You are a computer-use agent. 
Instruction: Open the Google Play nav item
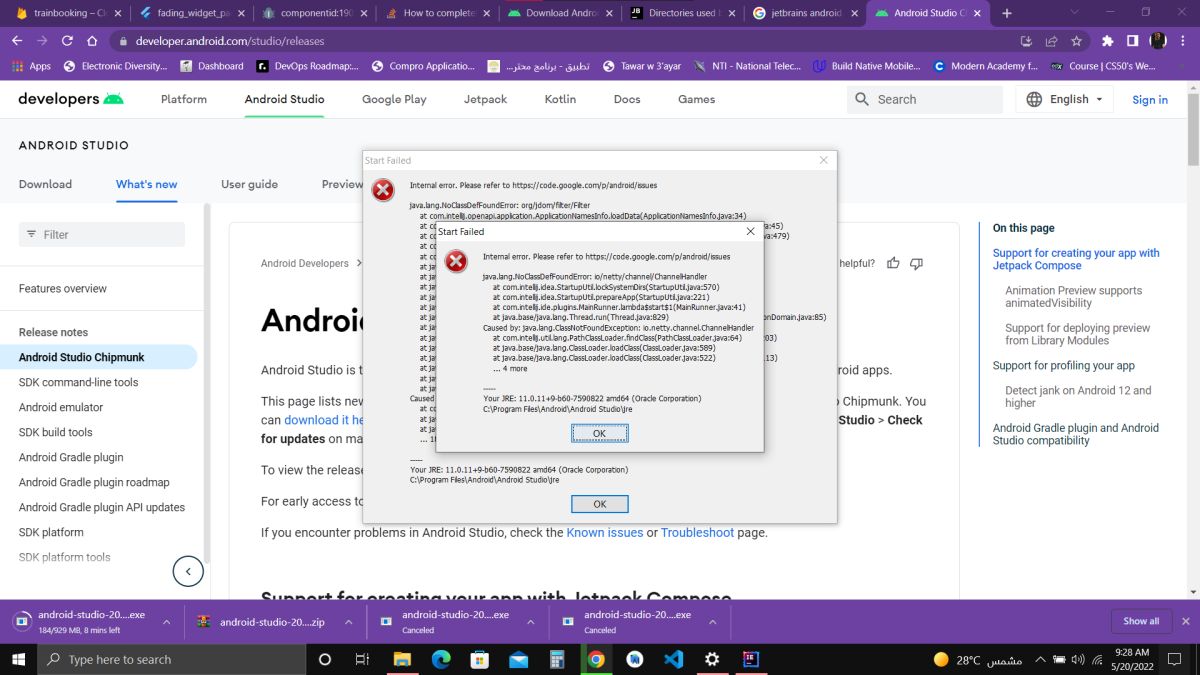coord(394,99)
